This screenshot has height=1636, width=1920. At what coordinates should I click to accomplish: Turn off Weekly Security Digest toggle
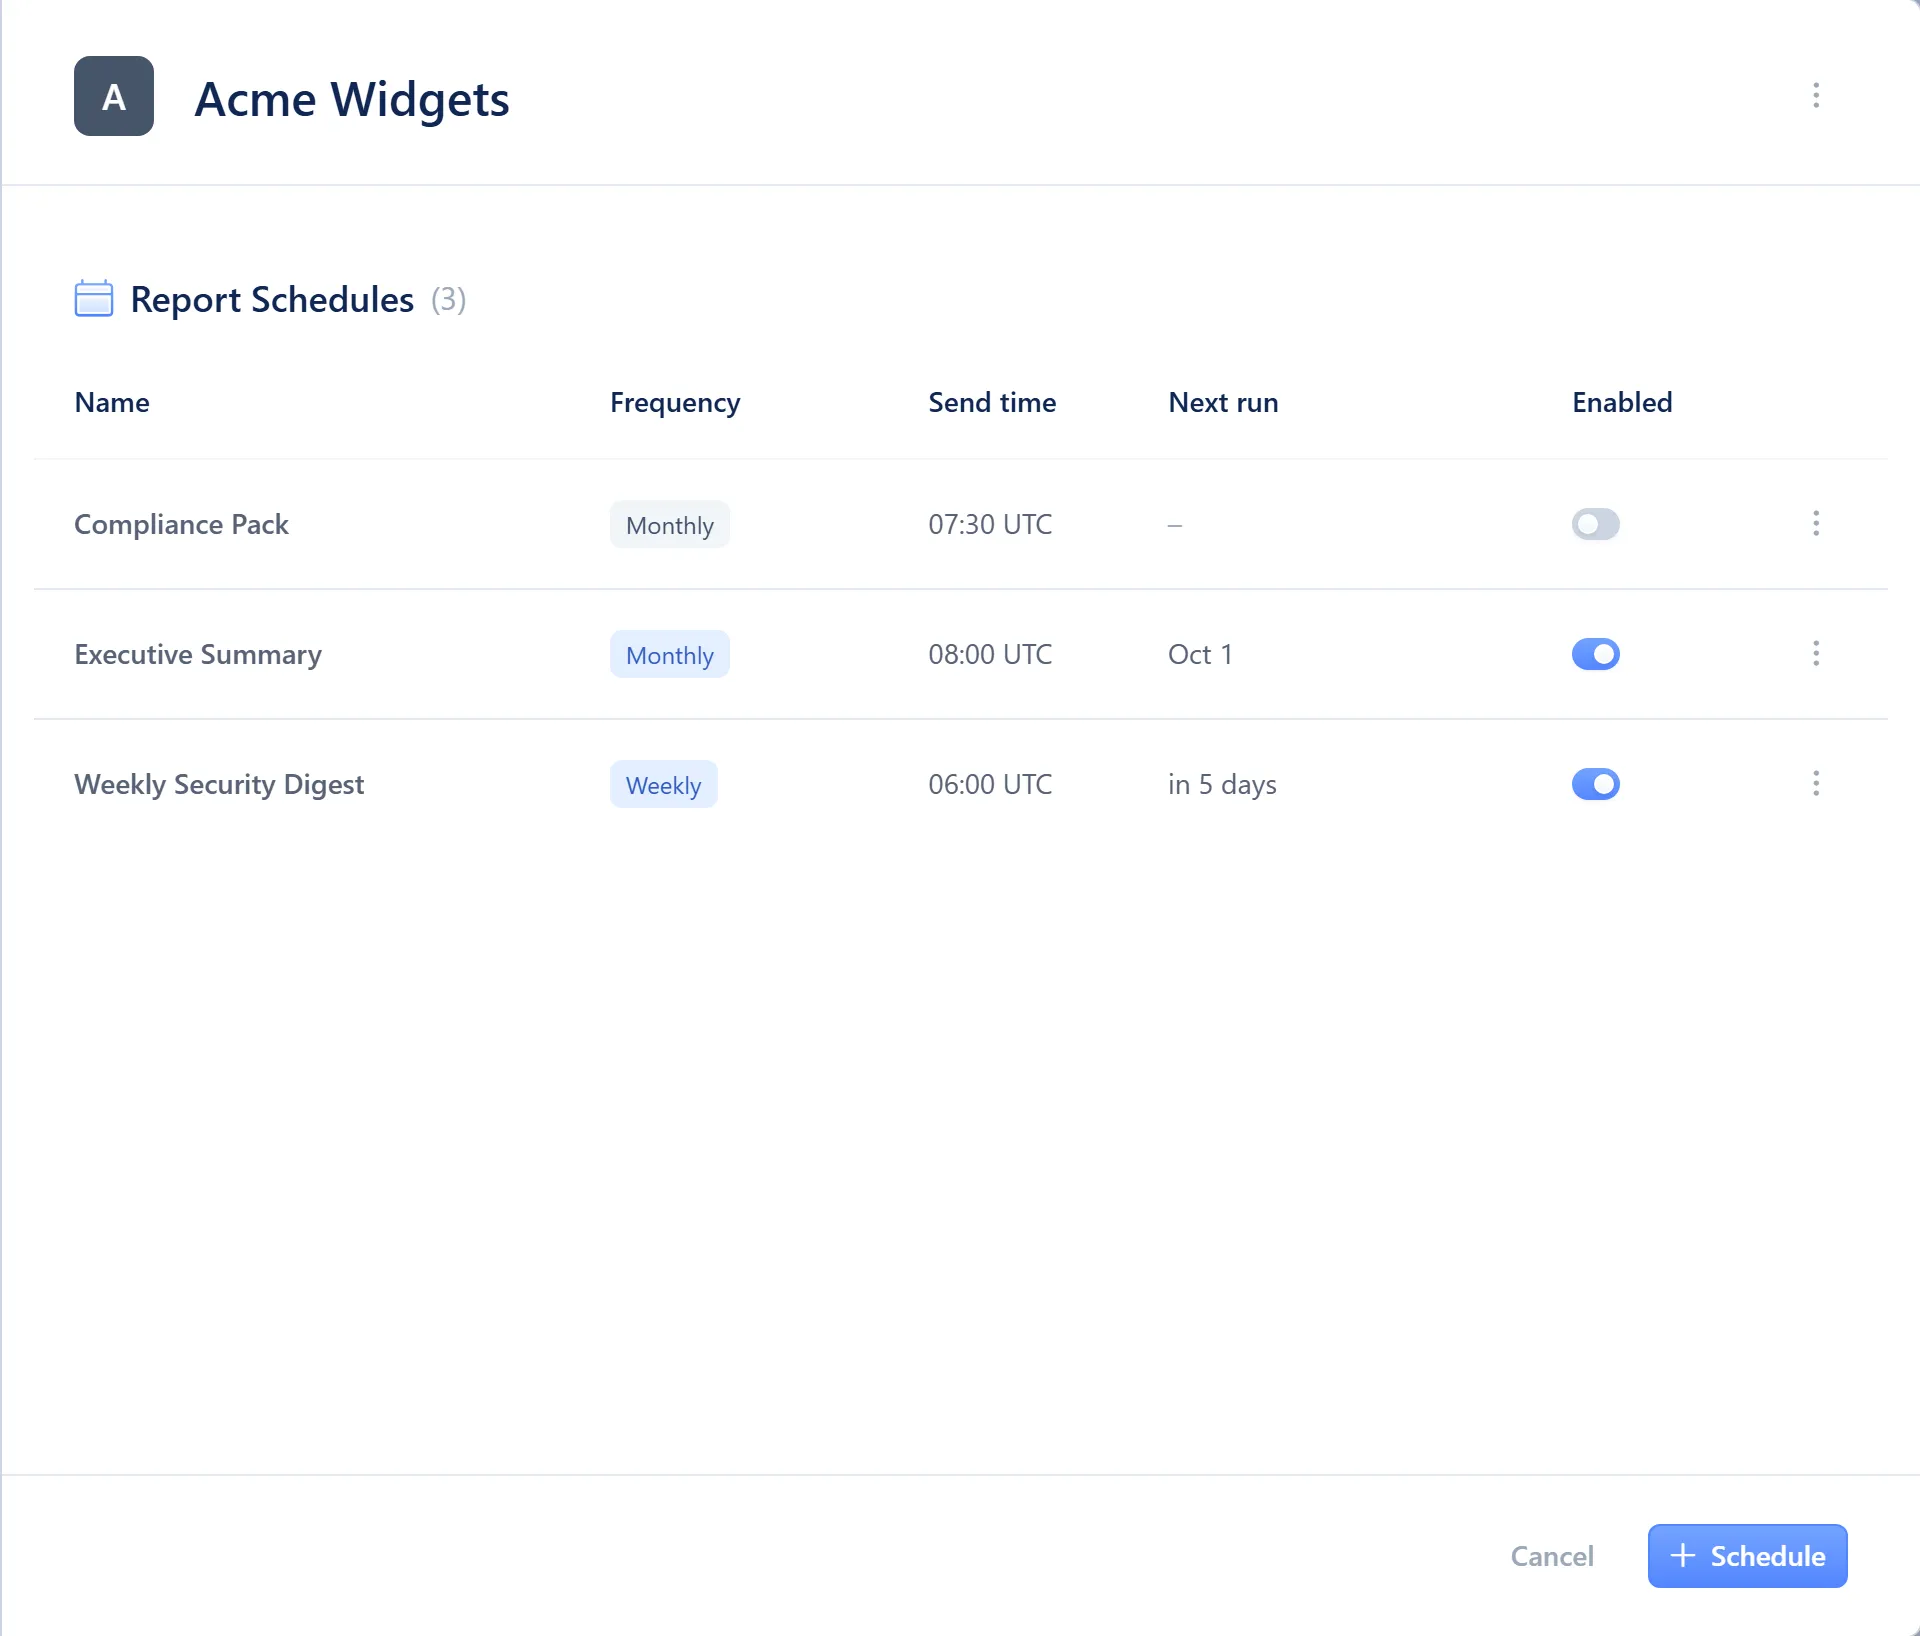coord(1595,784)
